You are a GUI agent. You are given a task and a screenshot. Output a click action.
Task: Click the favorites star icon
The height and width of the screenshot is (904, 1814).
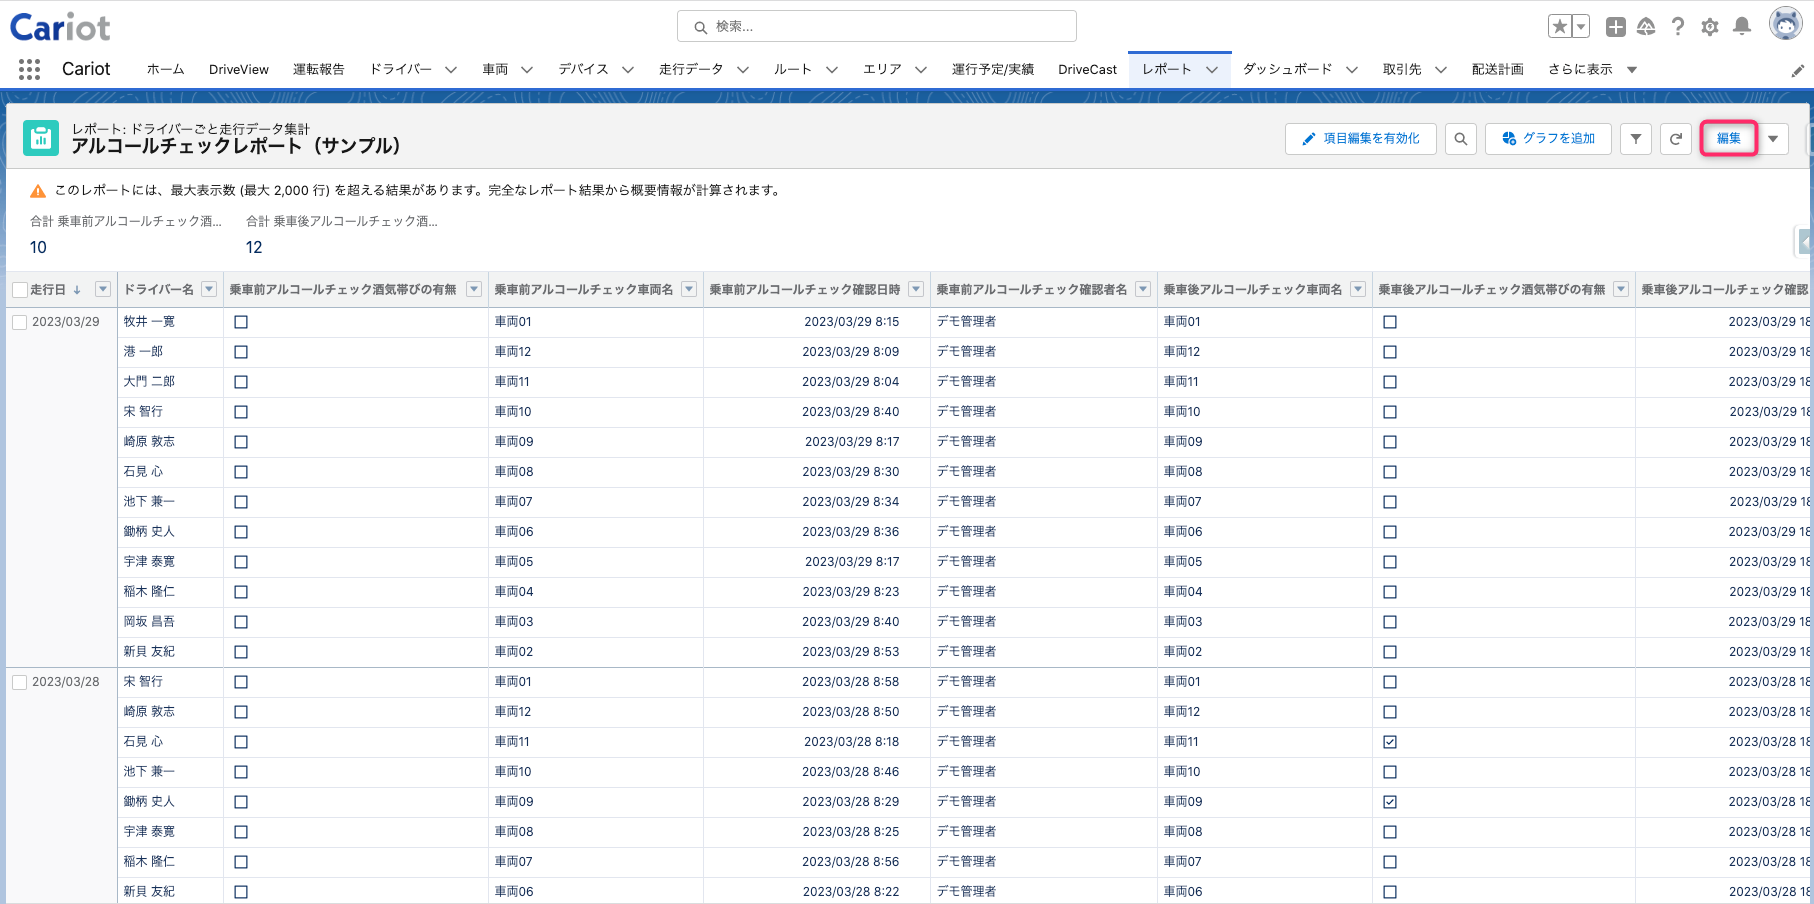tap(1559, 27)
